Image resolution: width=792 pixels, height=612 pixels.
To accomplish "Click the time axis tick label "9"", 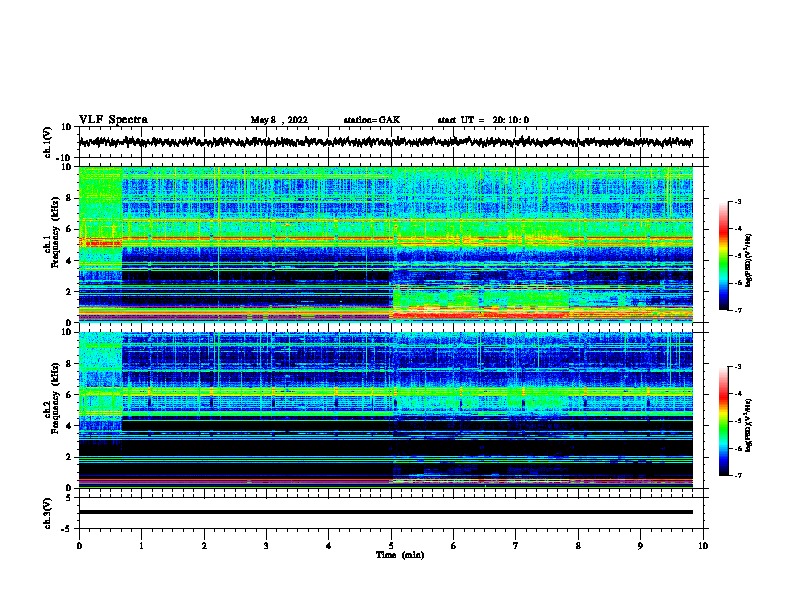I will [x=640, y=546].
